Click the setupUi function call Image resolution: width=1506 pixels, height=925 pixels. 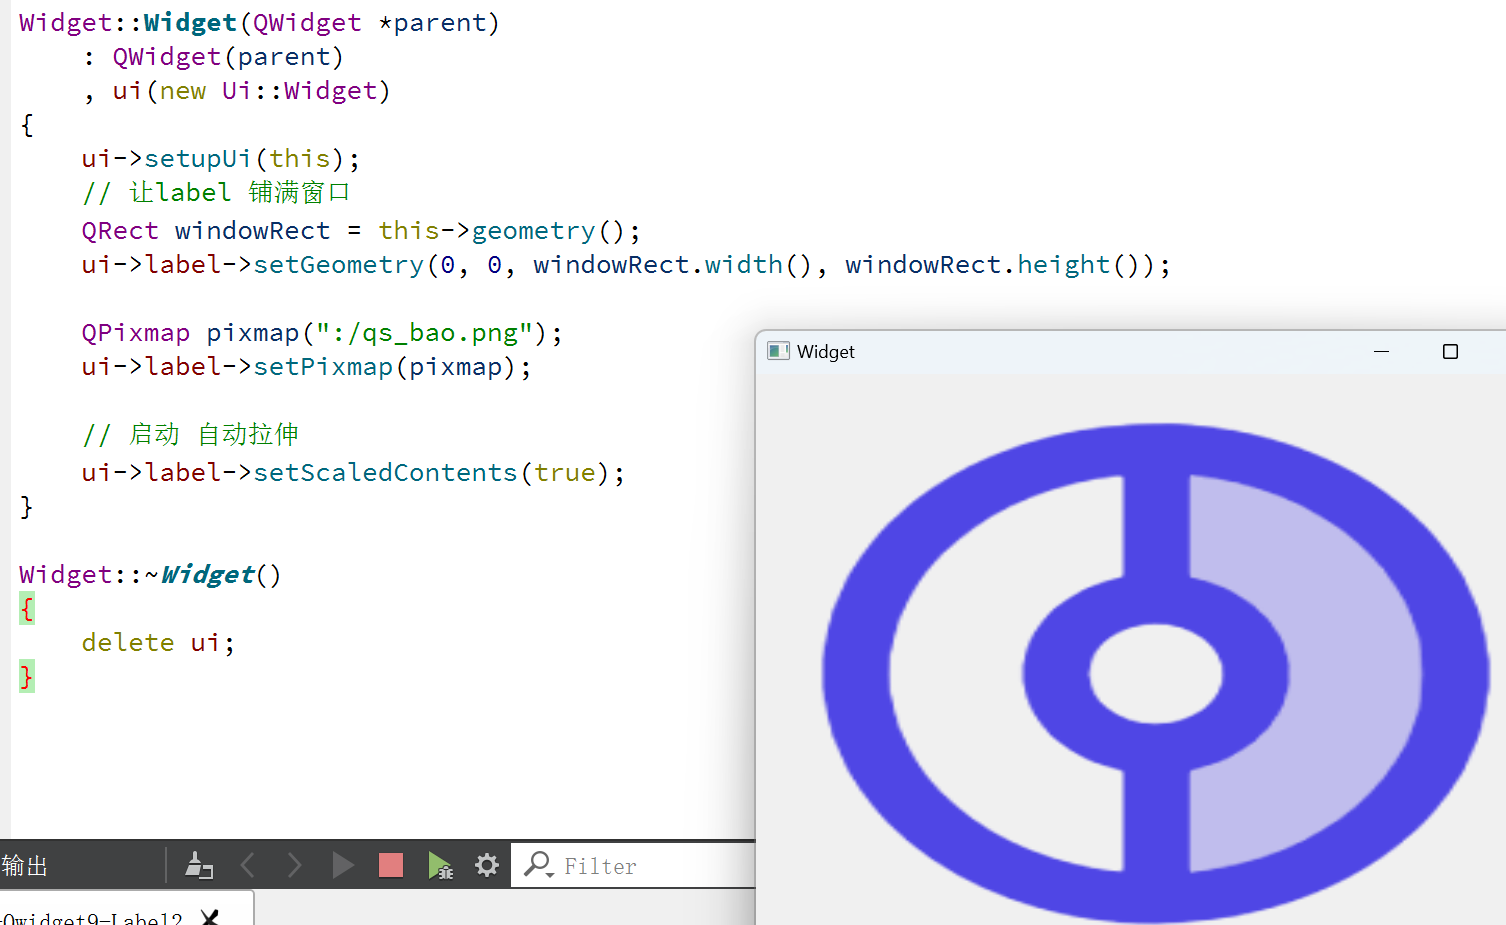point(198,159)
